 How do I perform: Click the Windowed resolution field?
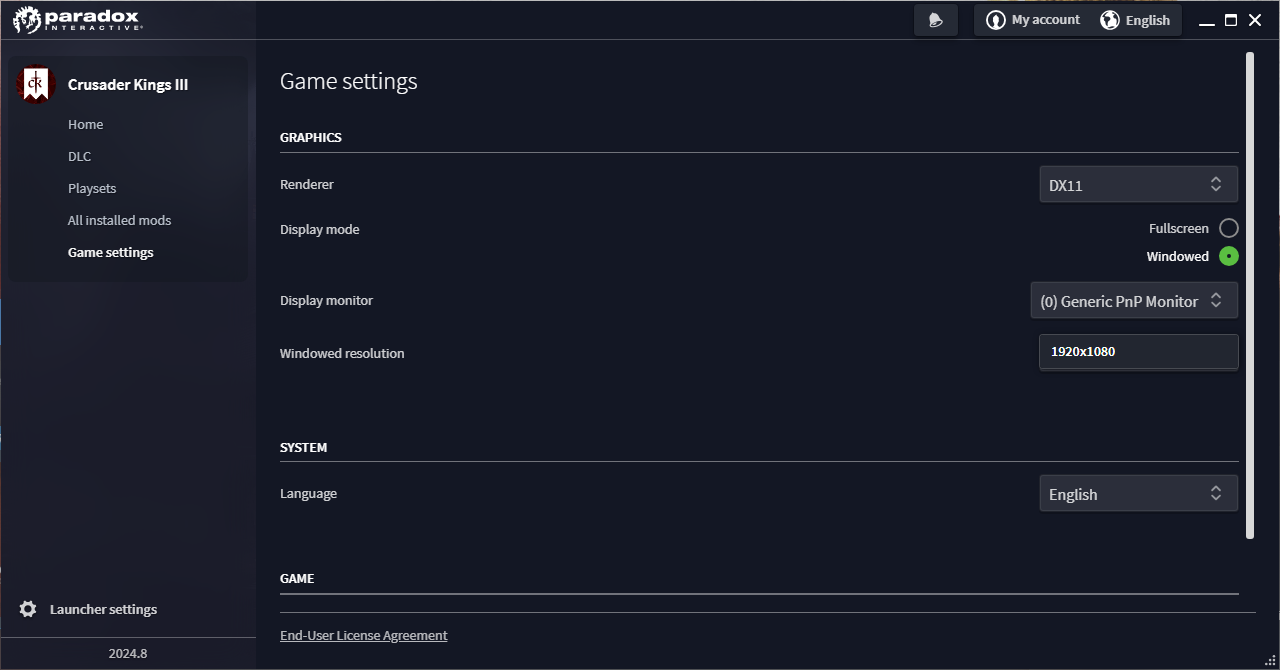tap(1138, 352)
